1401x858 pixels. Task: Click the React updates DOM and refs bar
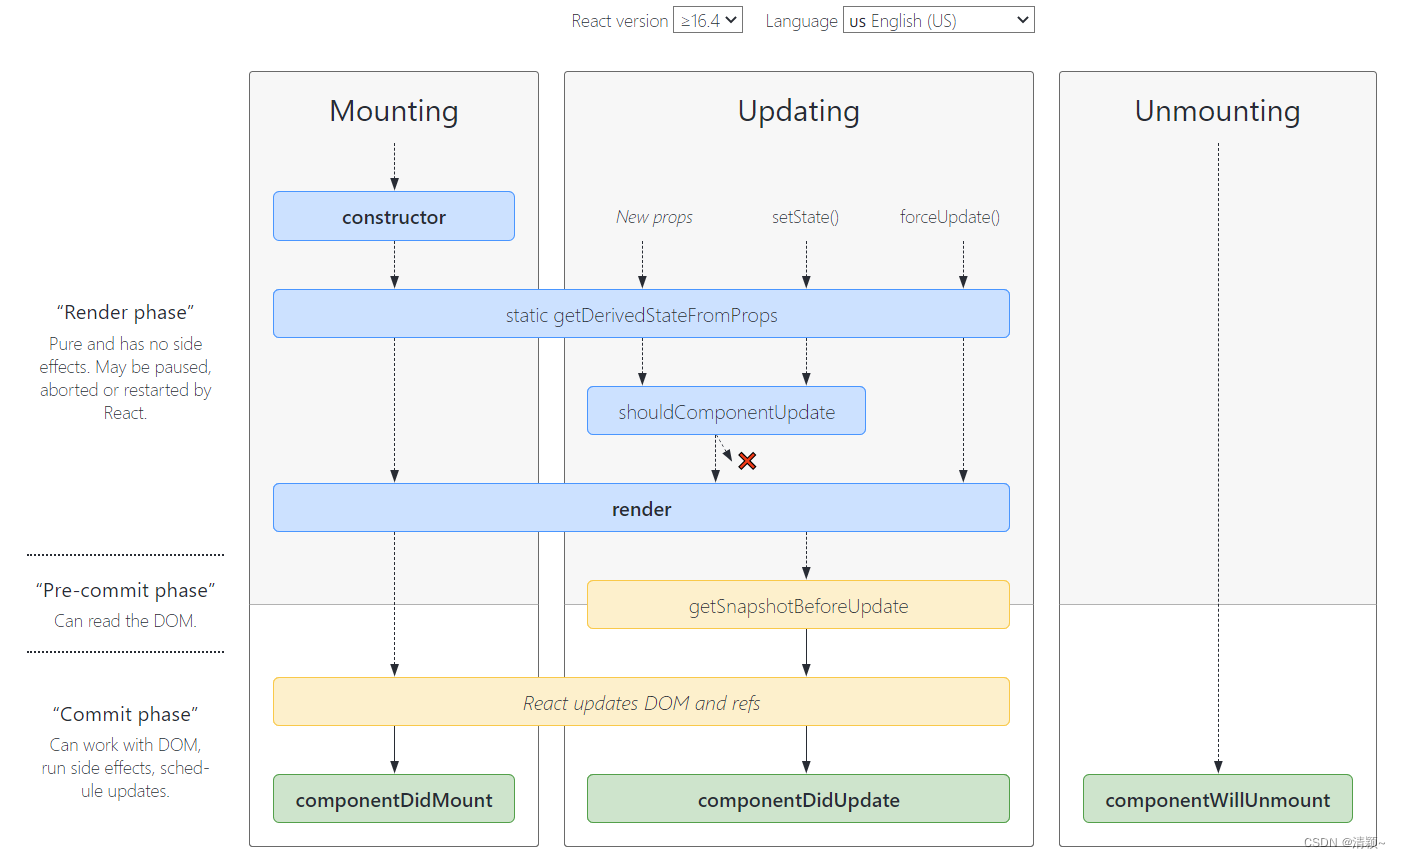[641, 702]
